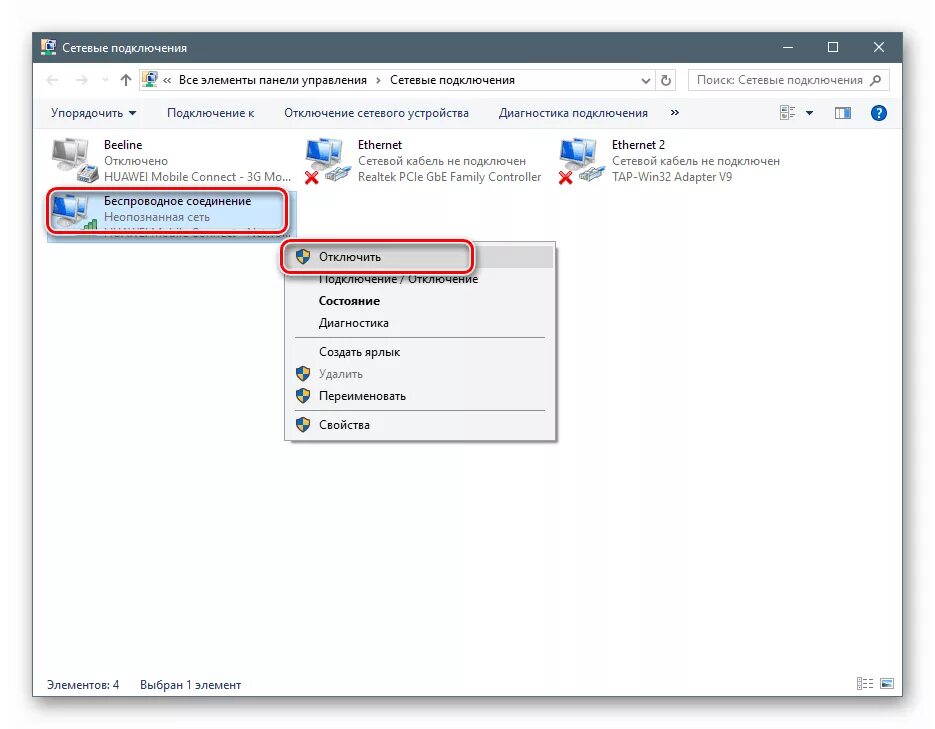Switch to details view in status bar

click(865, 684)
